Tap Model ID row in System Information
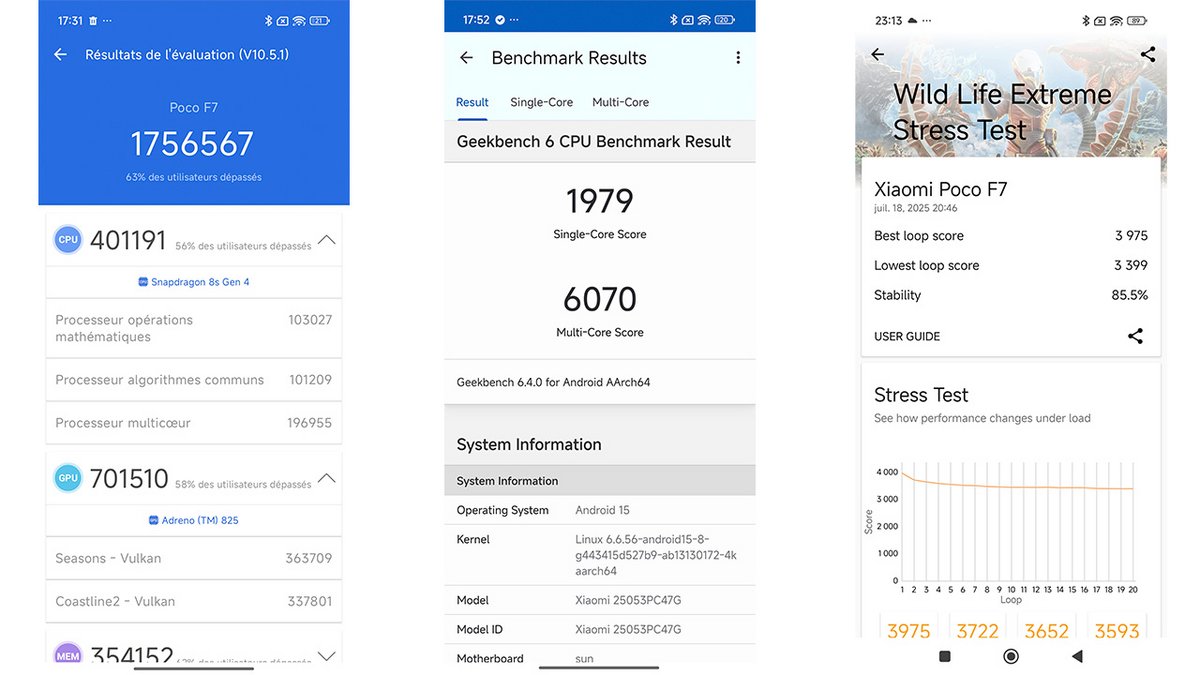This screenshot has width=1200, height=675. click(600, 629)
